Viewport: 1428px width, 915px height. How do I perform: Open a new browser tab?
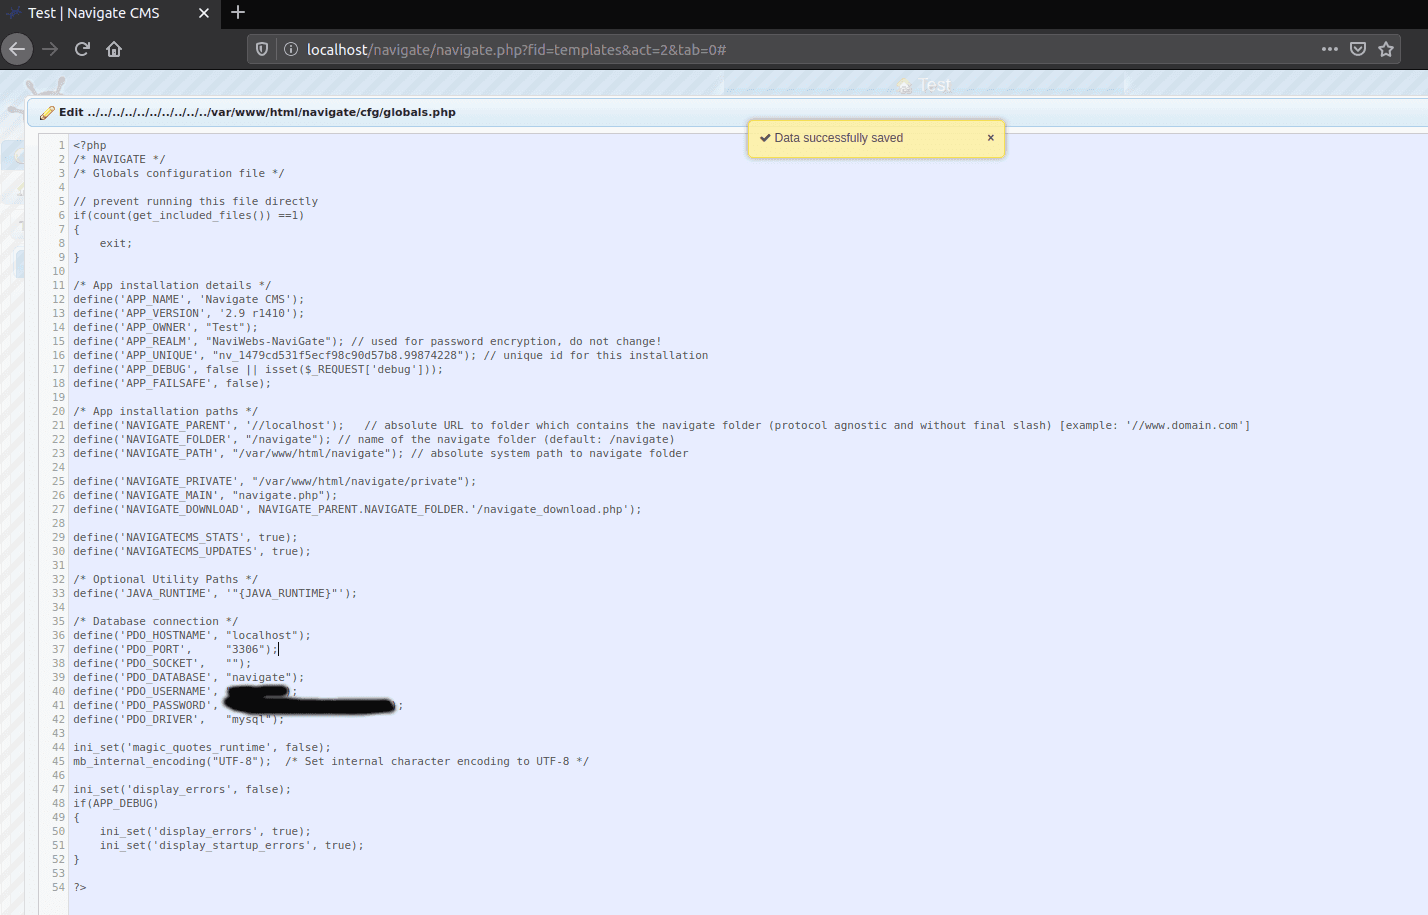(x=238, y=13)
